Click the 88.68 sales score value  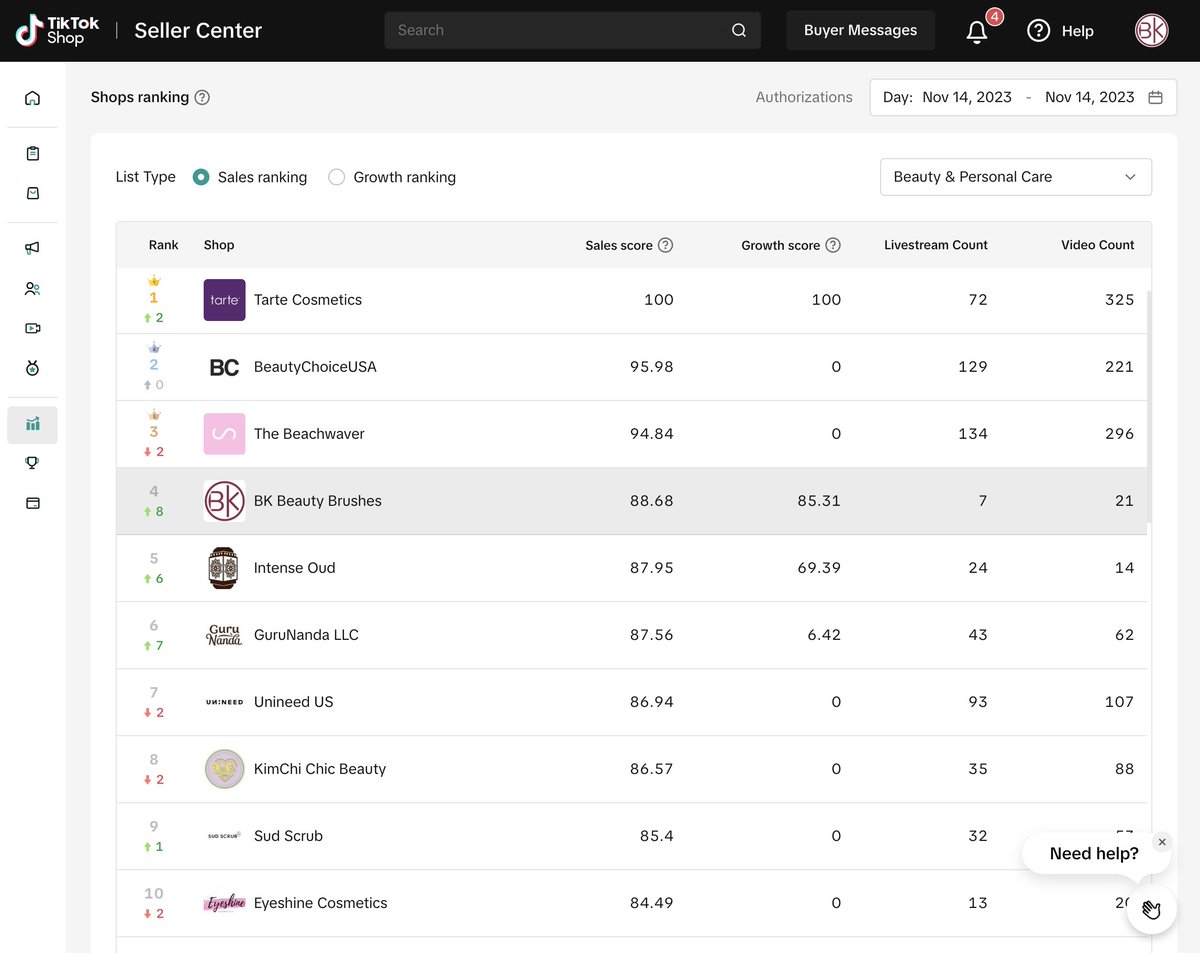652,501
